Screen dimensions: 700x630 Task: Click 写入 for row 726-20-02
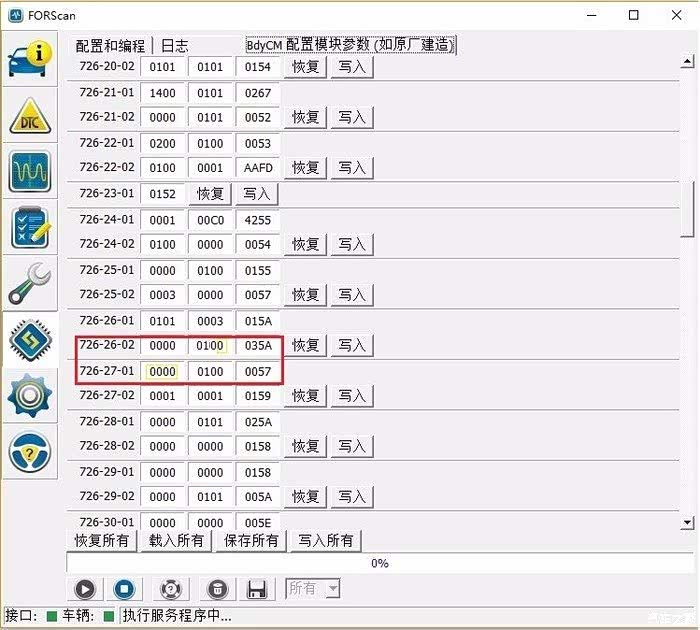point(352,67)
